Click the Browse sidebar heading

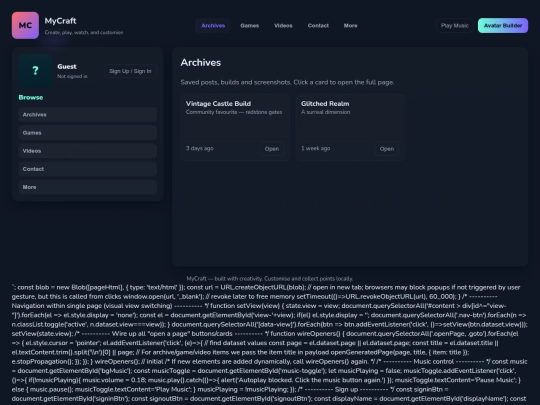(31, 97)
